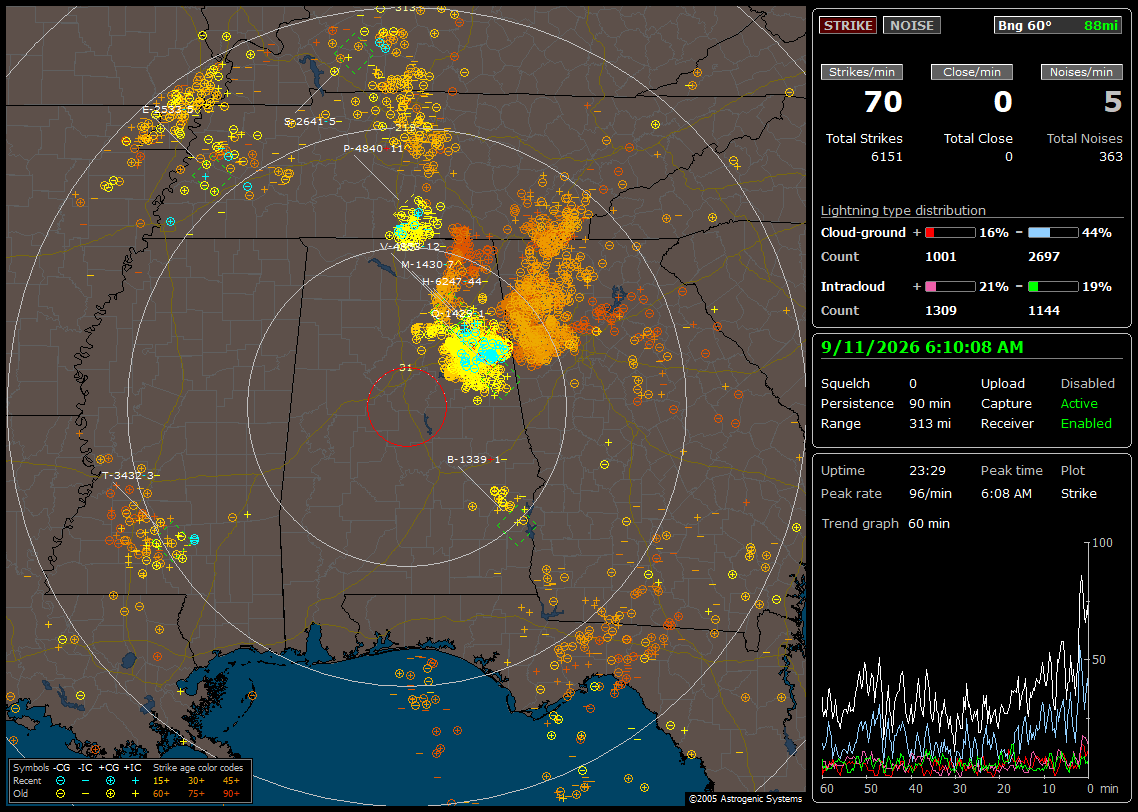Click the Noises/min label box
This screenshot has width=1138, height=812.
pyautogui.click(x=1081, y=72)
